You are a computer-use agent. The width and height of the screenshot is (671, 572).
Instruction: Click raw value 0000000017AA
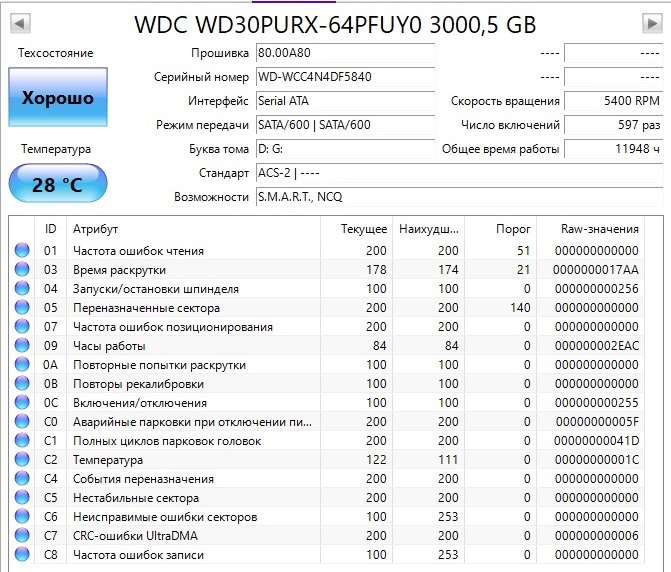click(596, 270)
